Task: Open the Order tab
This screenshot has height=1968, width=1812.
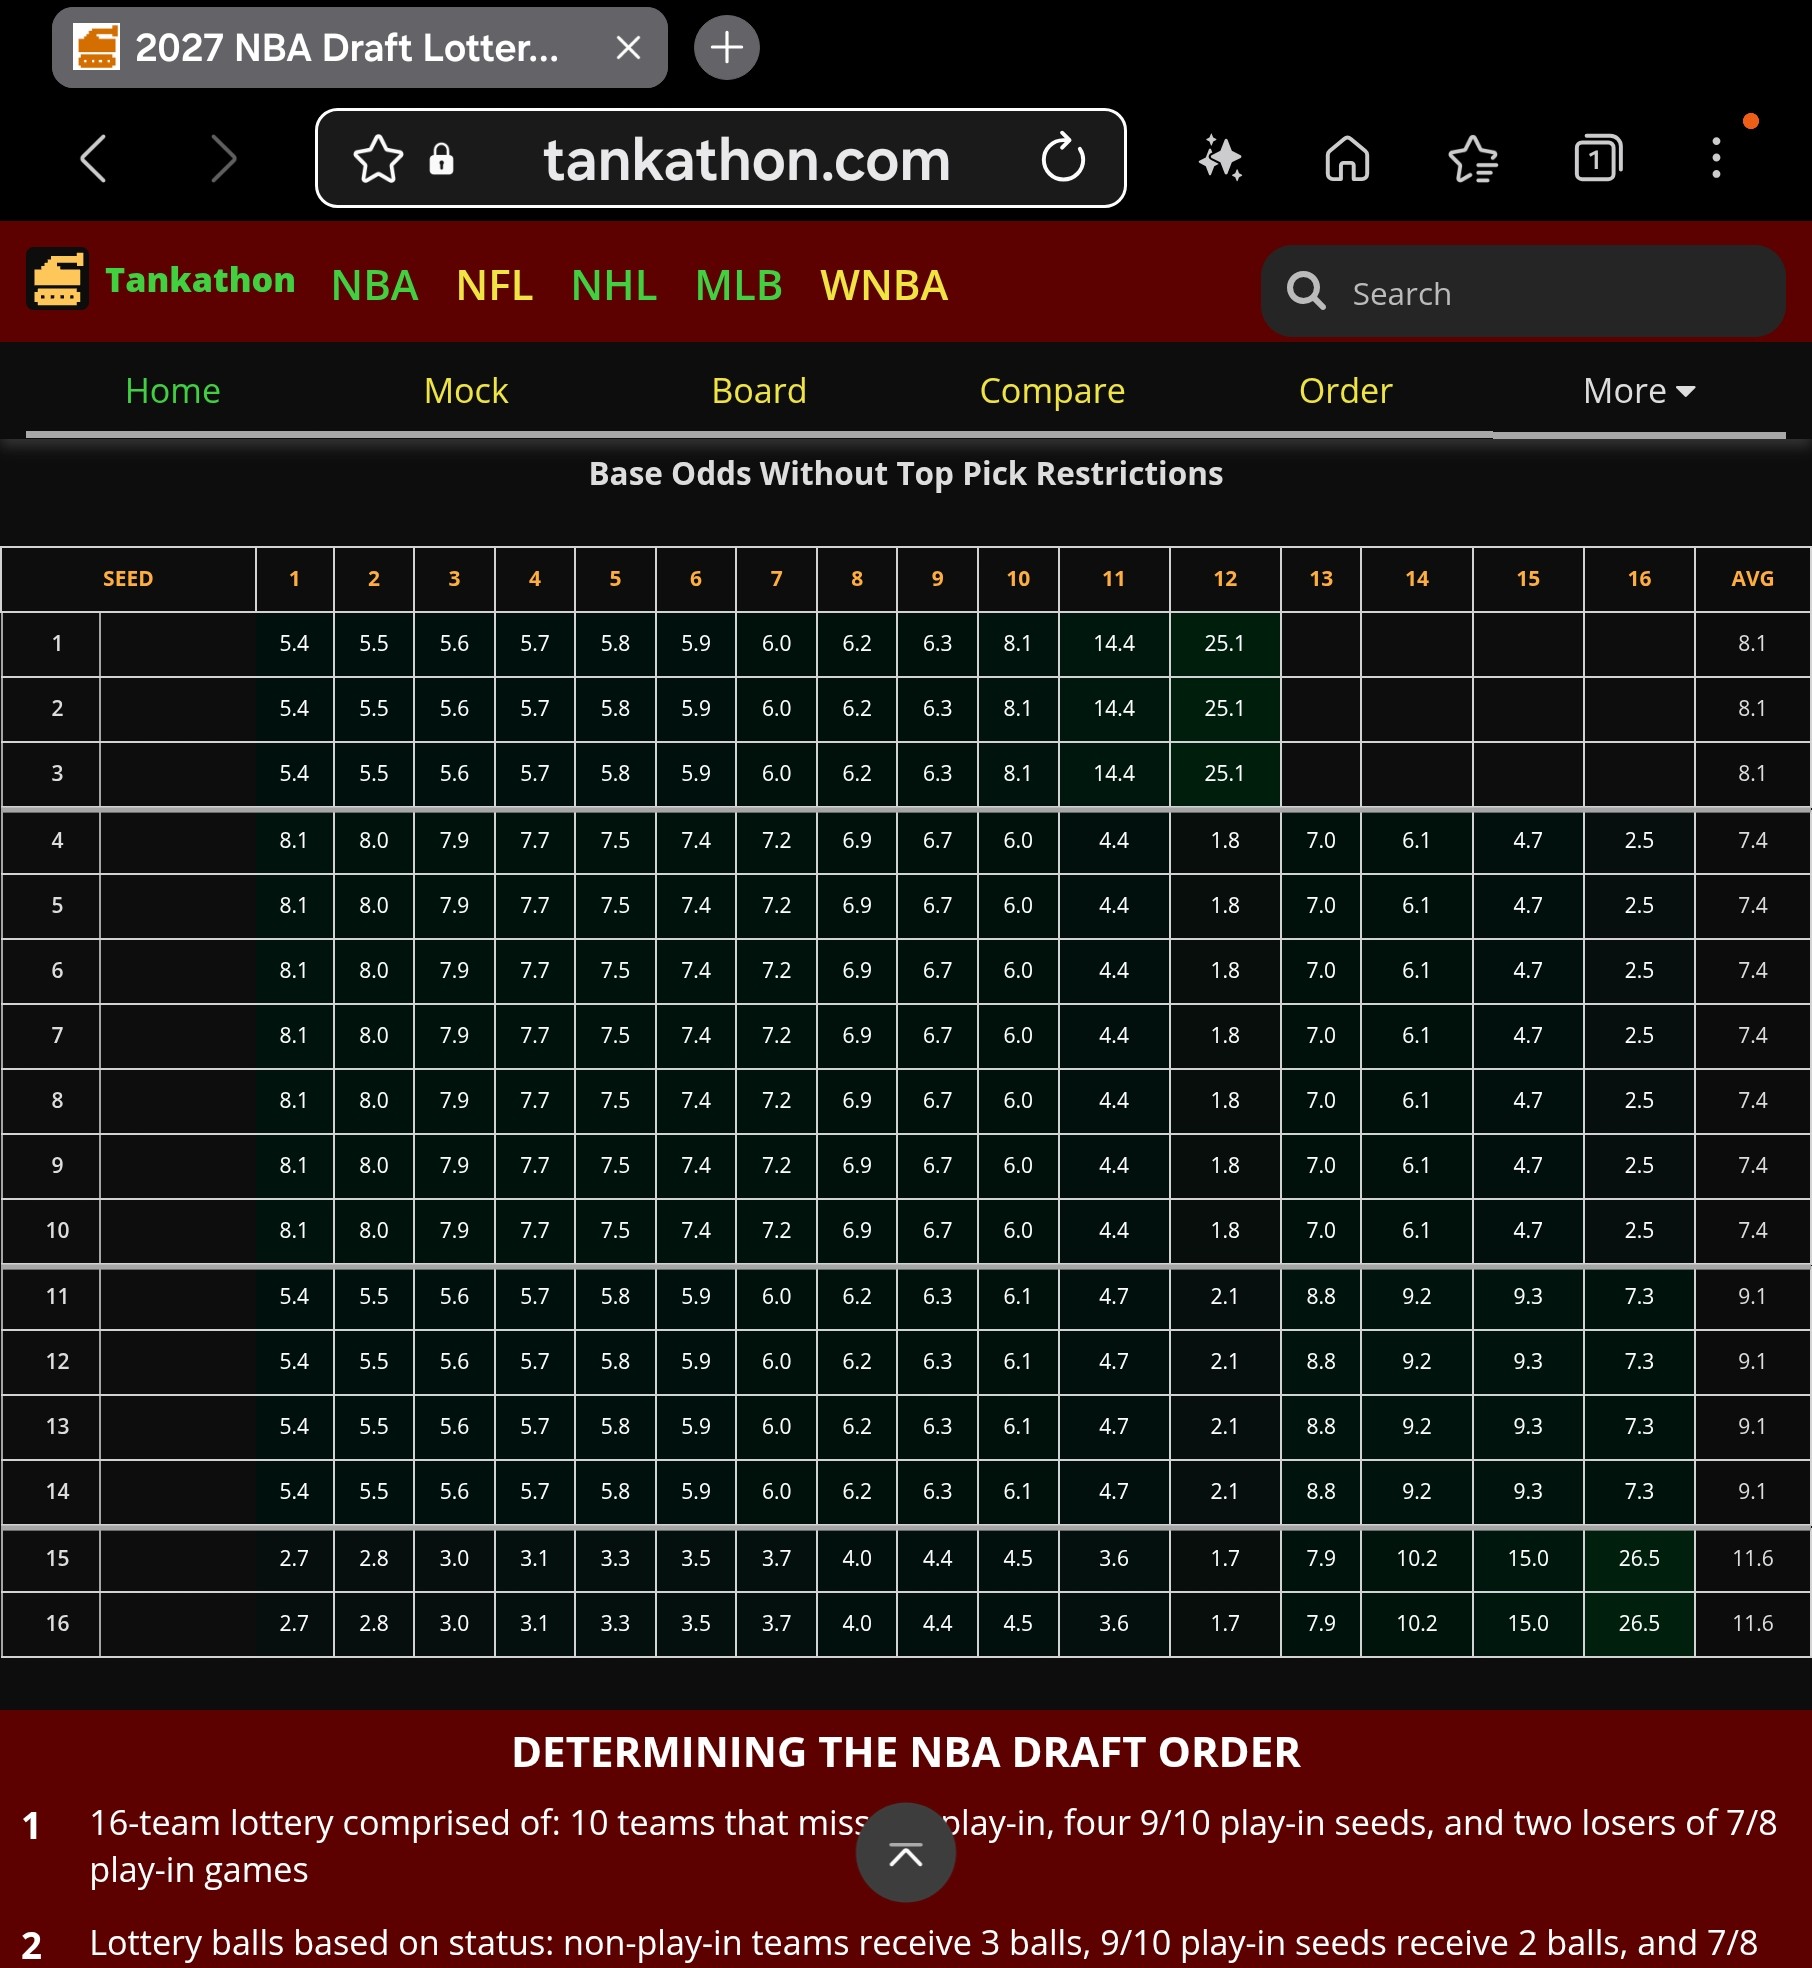Action: [1346, 391]
